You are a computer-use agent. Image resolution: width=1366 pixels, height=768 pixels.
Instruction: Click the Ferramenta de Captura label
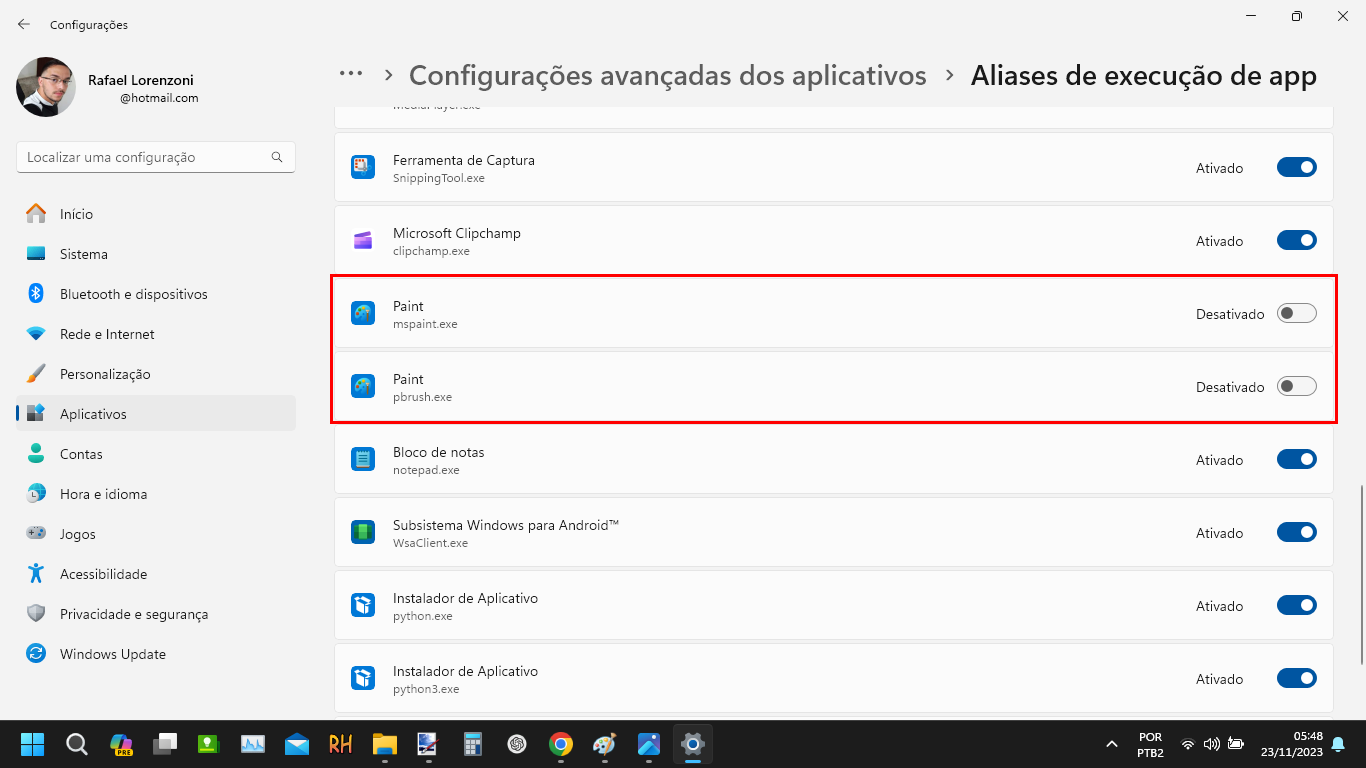click(x=464, y=160)
